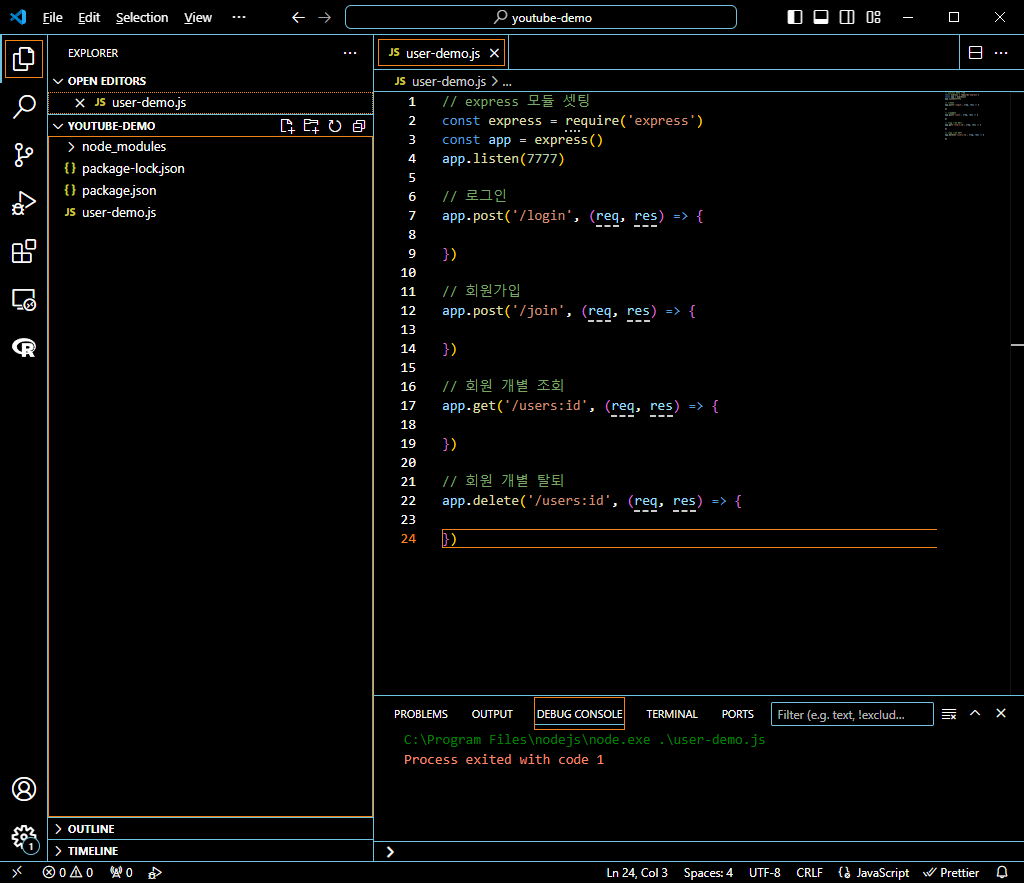Image resolution: width=1024 pixels, height=883 pixels.
Task: Switch to the DEBUG CONSOLE tab
Action: tap(579, 714)
